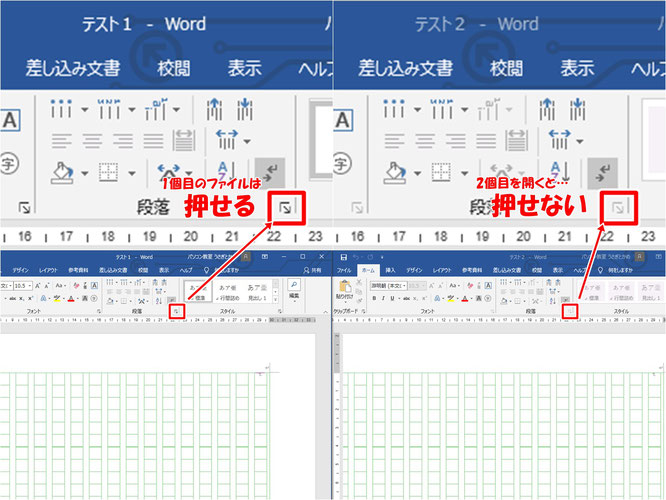This screenshot has width=666, height=500.
Task: Toggle Align Left in enlarged テスト1 ribbon
Action: (62, 141)
